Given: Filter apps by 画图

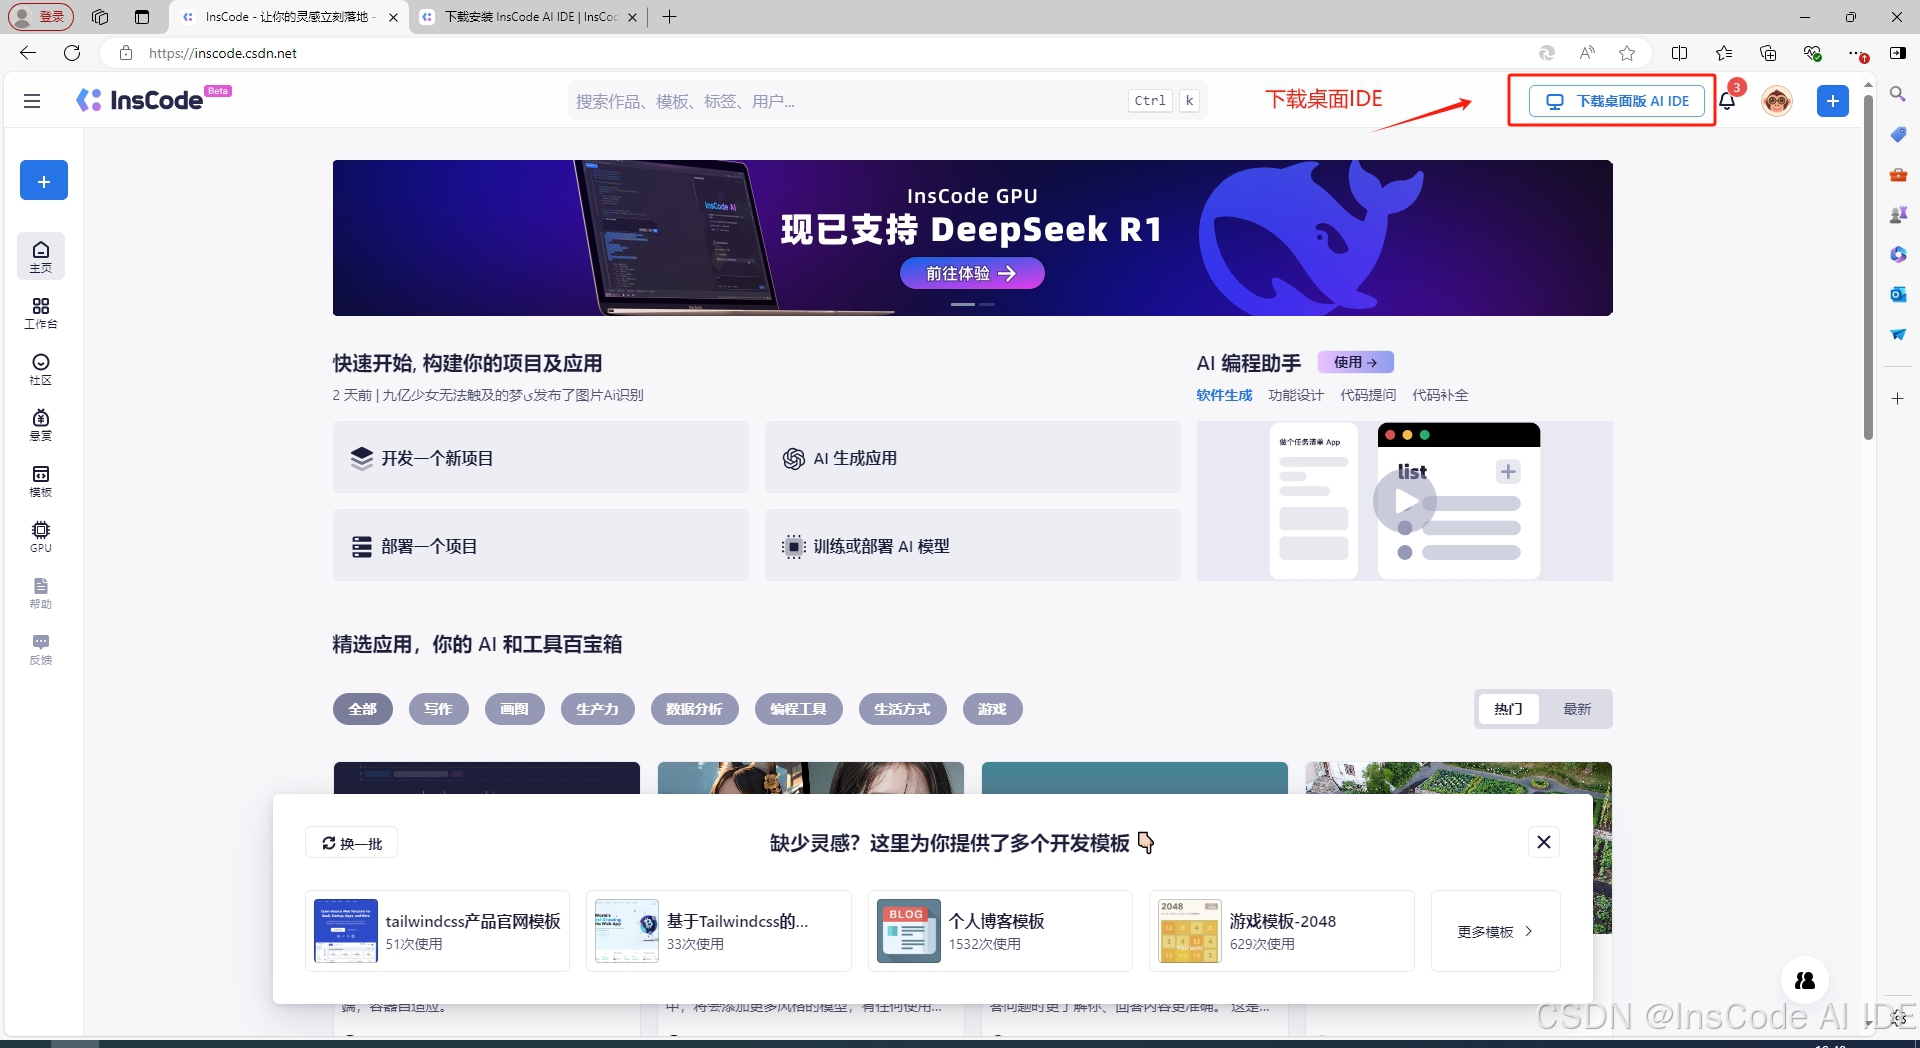Looking at the screenshot, I should click(515, 709).
